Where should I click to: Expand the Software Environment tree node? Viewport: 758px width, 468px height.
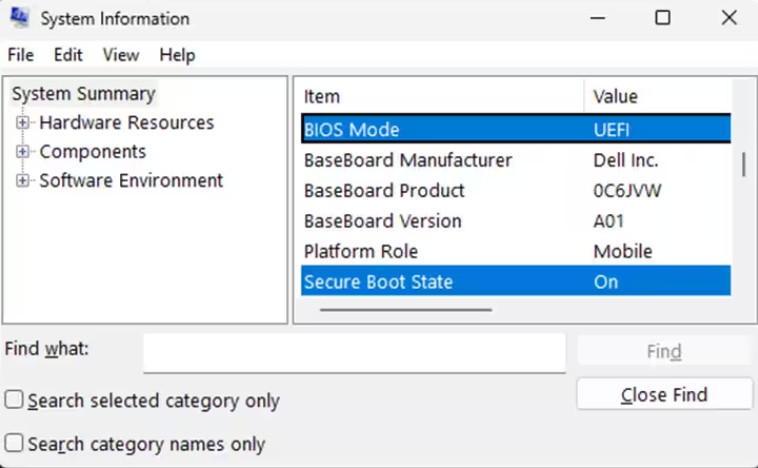[x=22, y=181]
